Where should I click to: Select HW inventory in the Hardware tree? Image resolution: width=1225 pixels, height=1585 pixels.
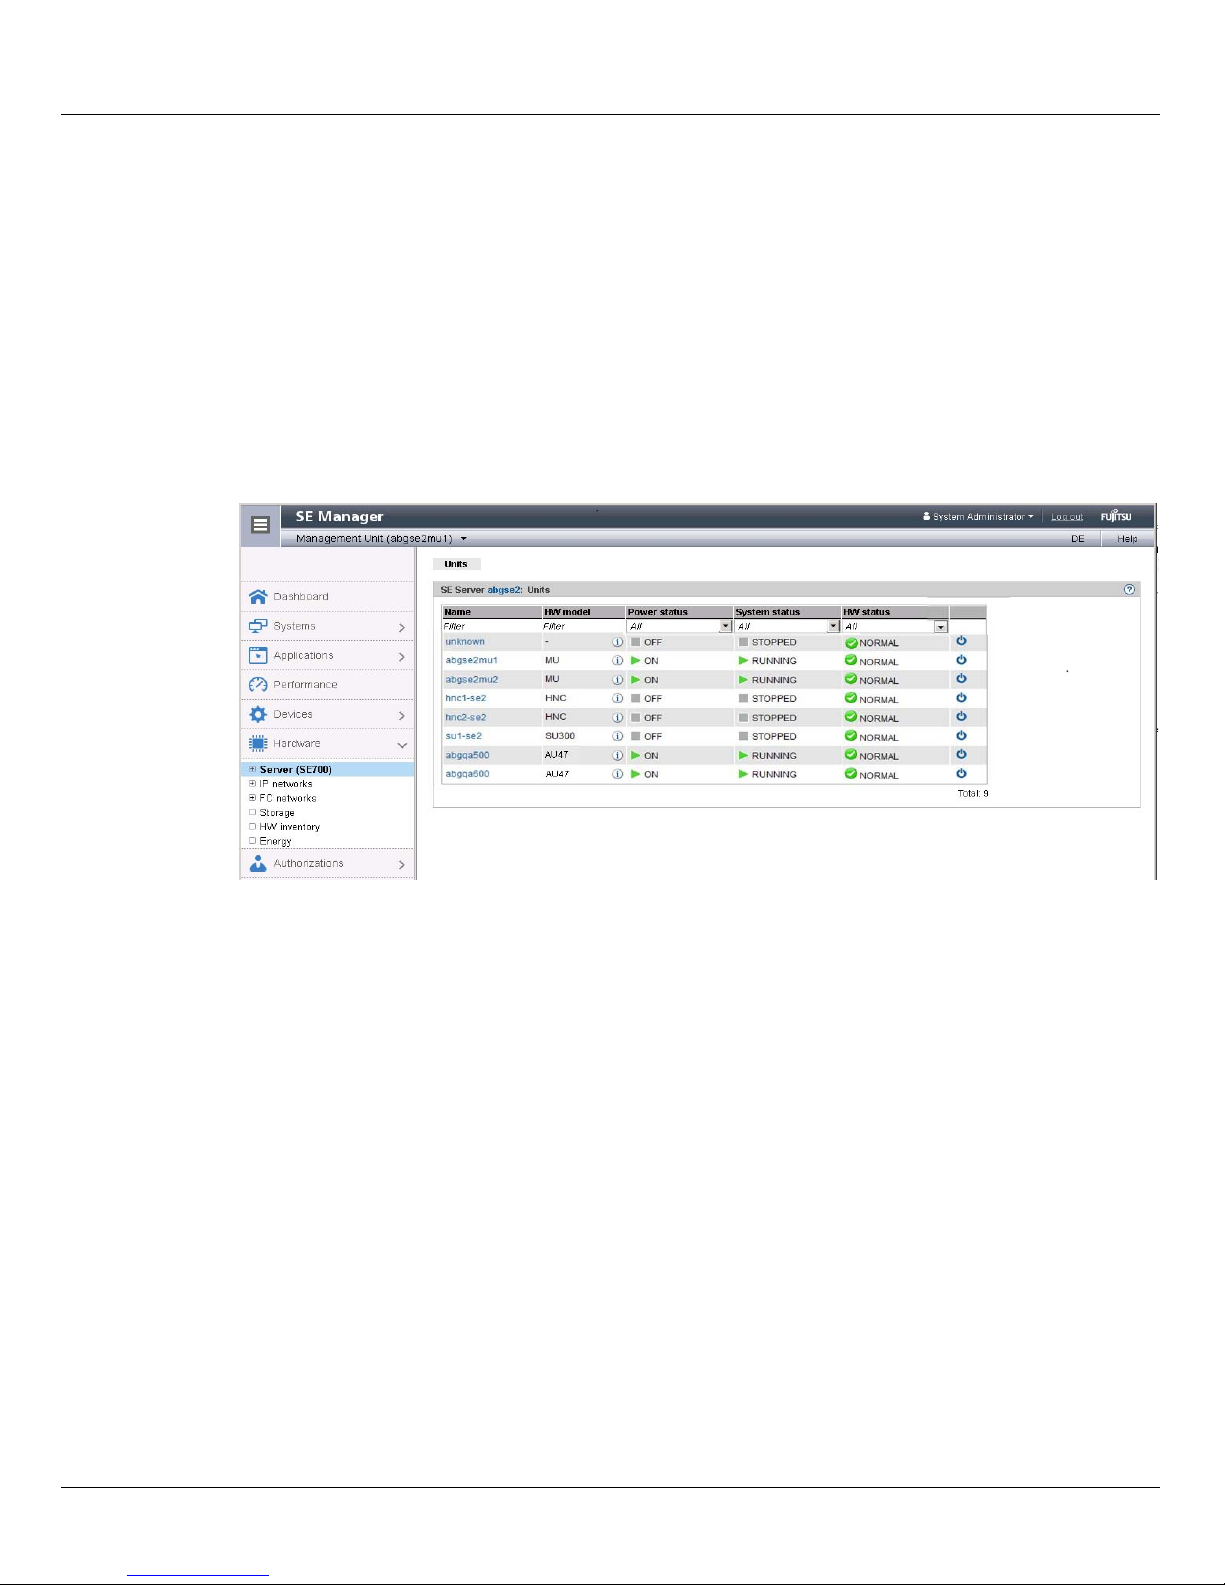[290, 827]
